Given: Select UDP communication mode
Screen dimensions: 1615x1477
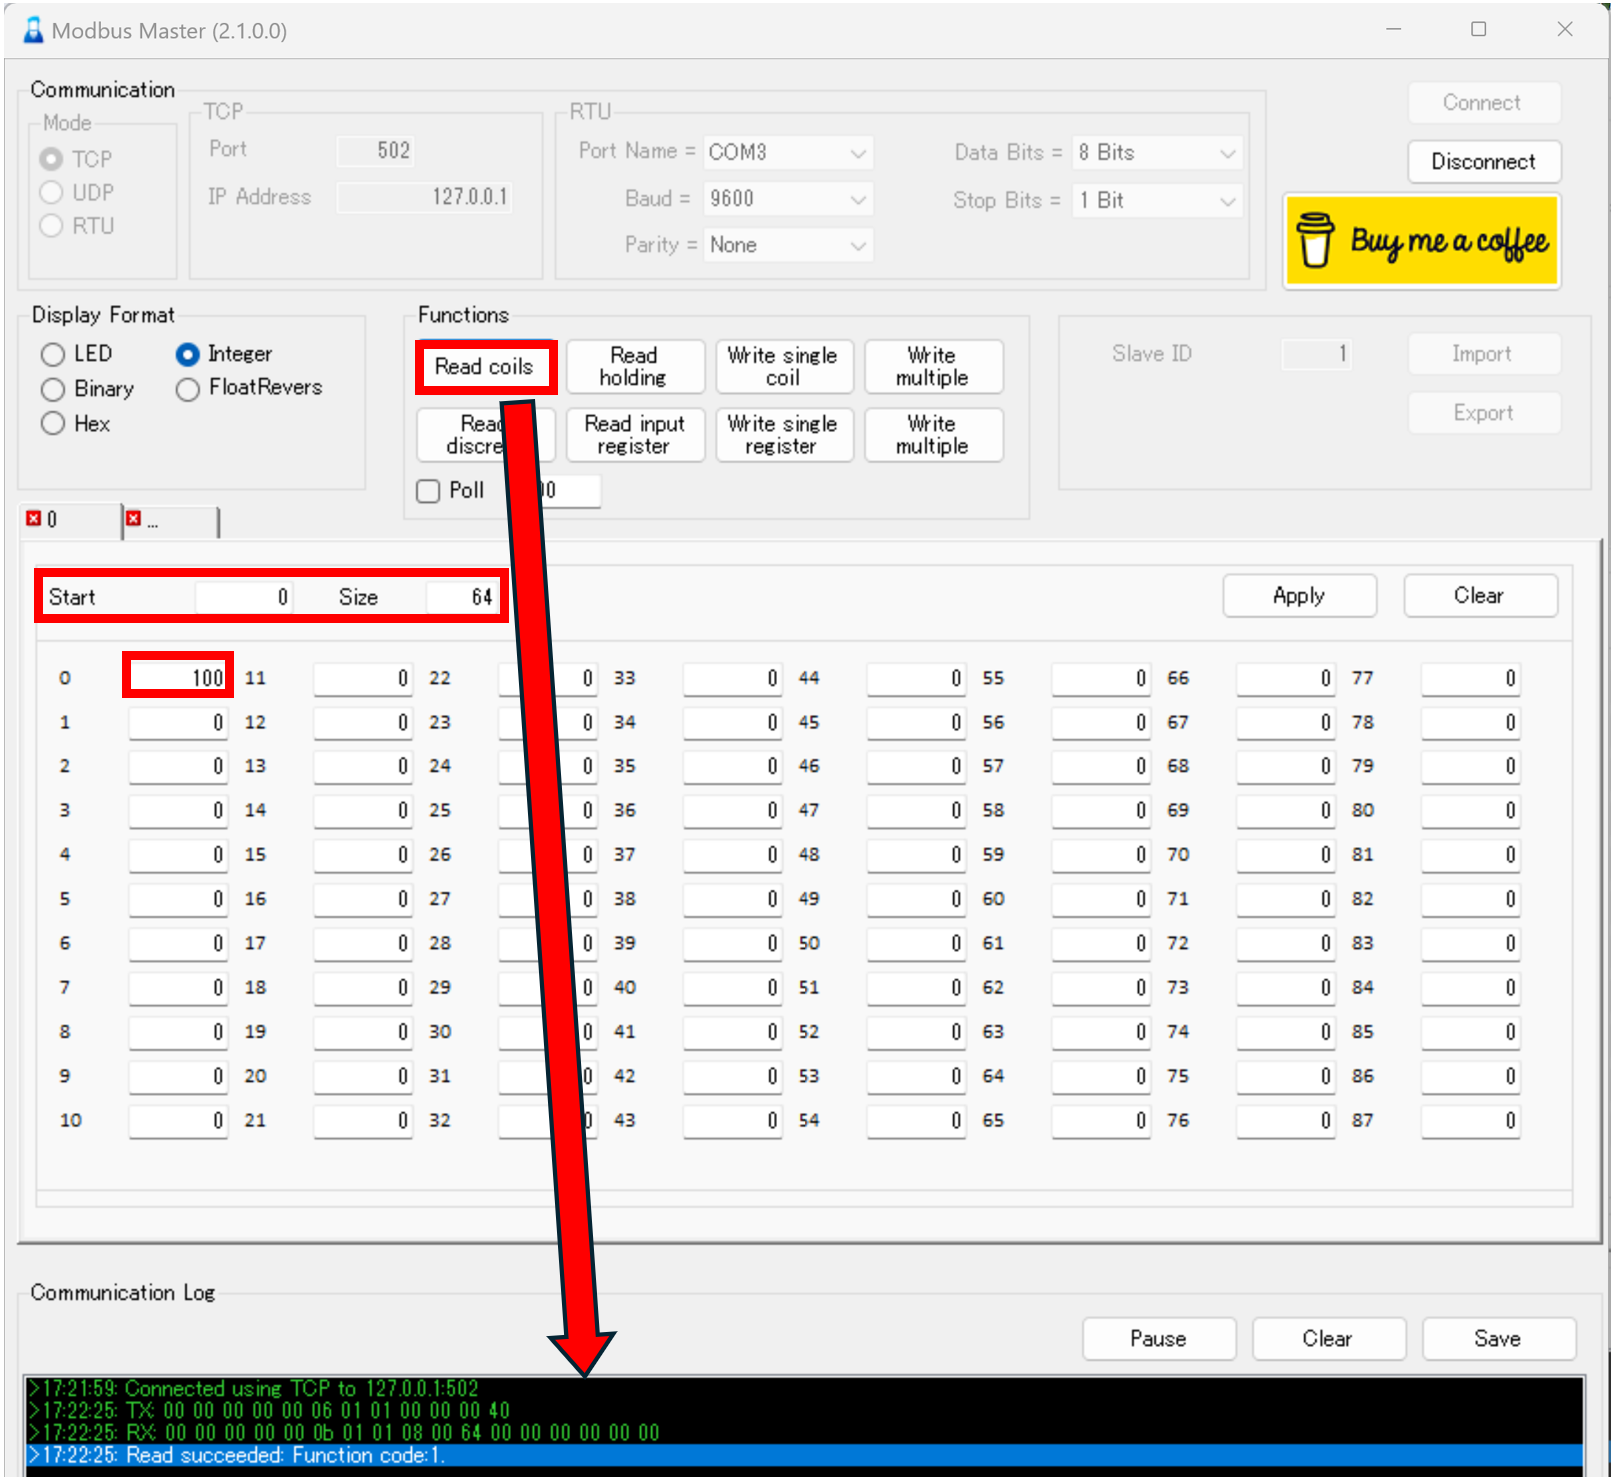Looking at the screenshot, I should point(52,192).
